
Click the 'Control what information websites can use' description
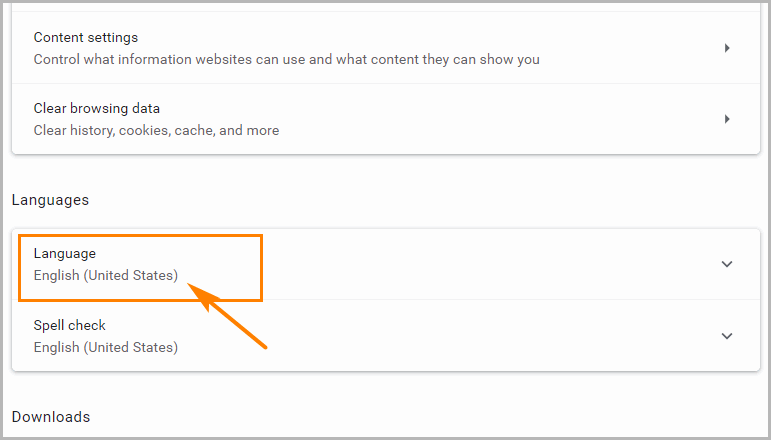287,59
